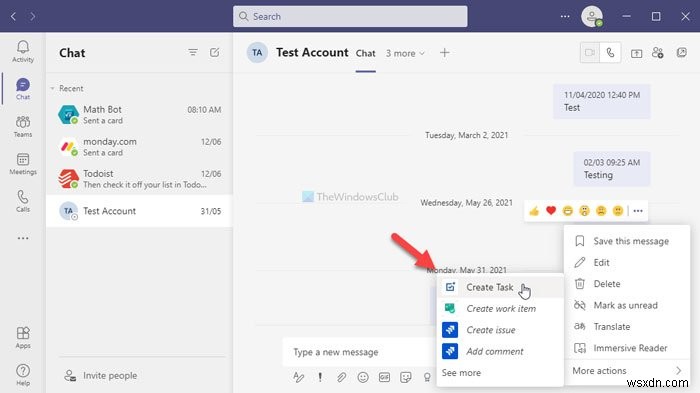This screenshot has height=393, width=700.
Task: React with the laugh emoji
Action: point(567,211)
